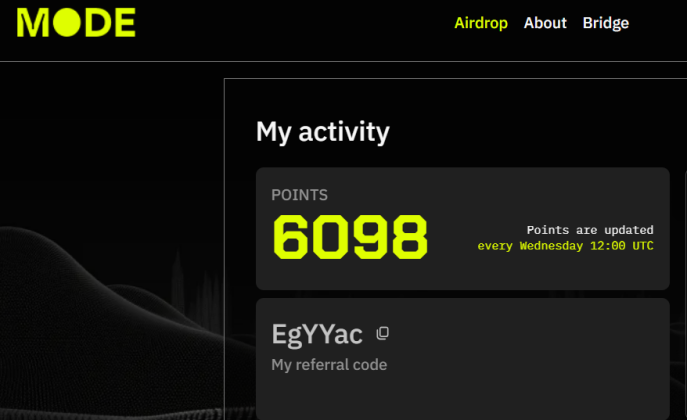Open the Airdrop tab
The image size is (687, 420).
pyautogui.click(x=481, y=23)
